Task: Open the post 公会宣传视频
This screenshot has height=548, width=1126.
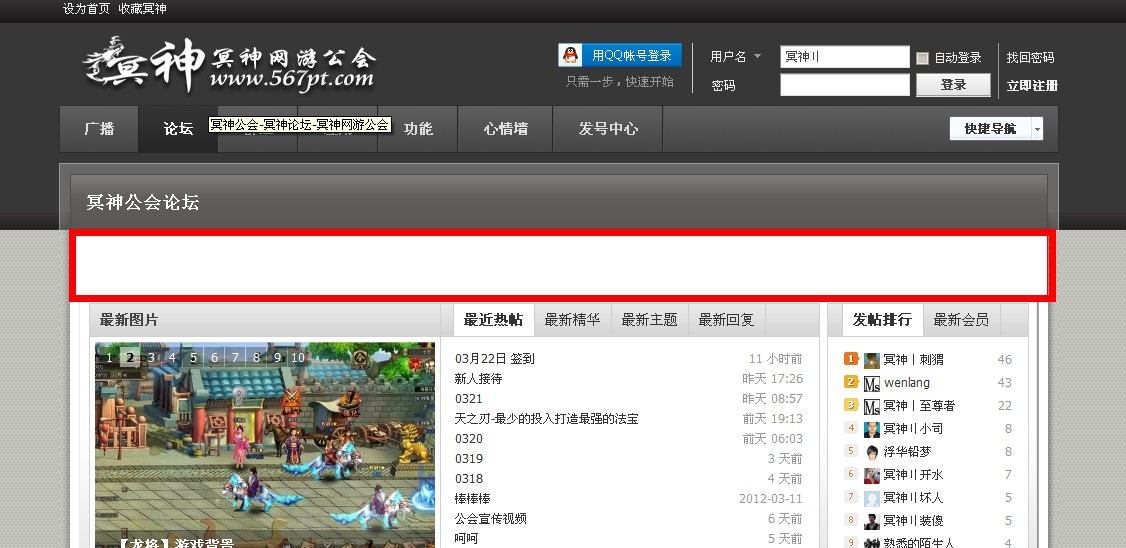Action: pos(490,519)
